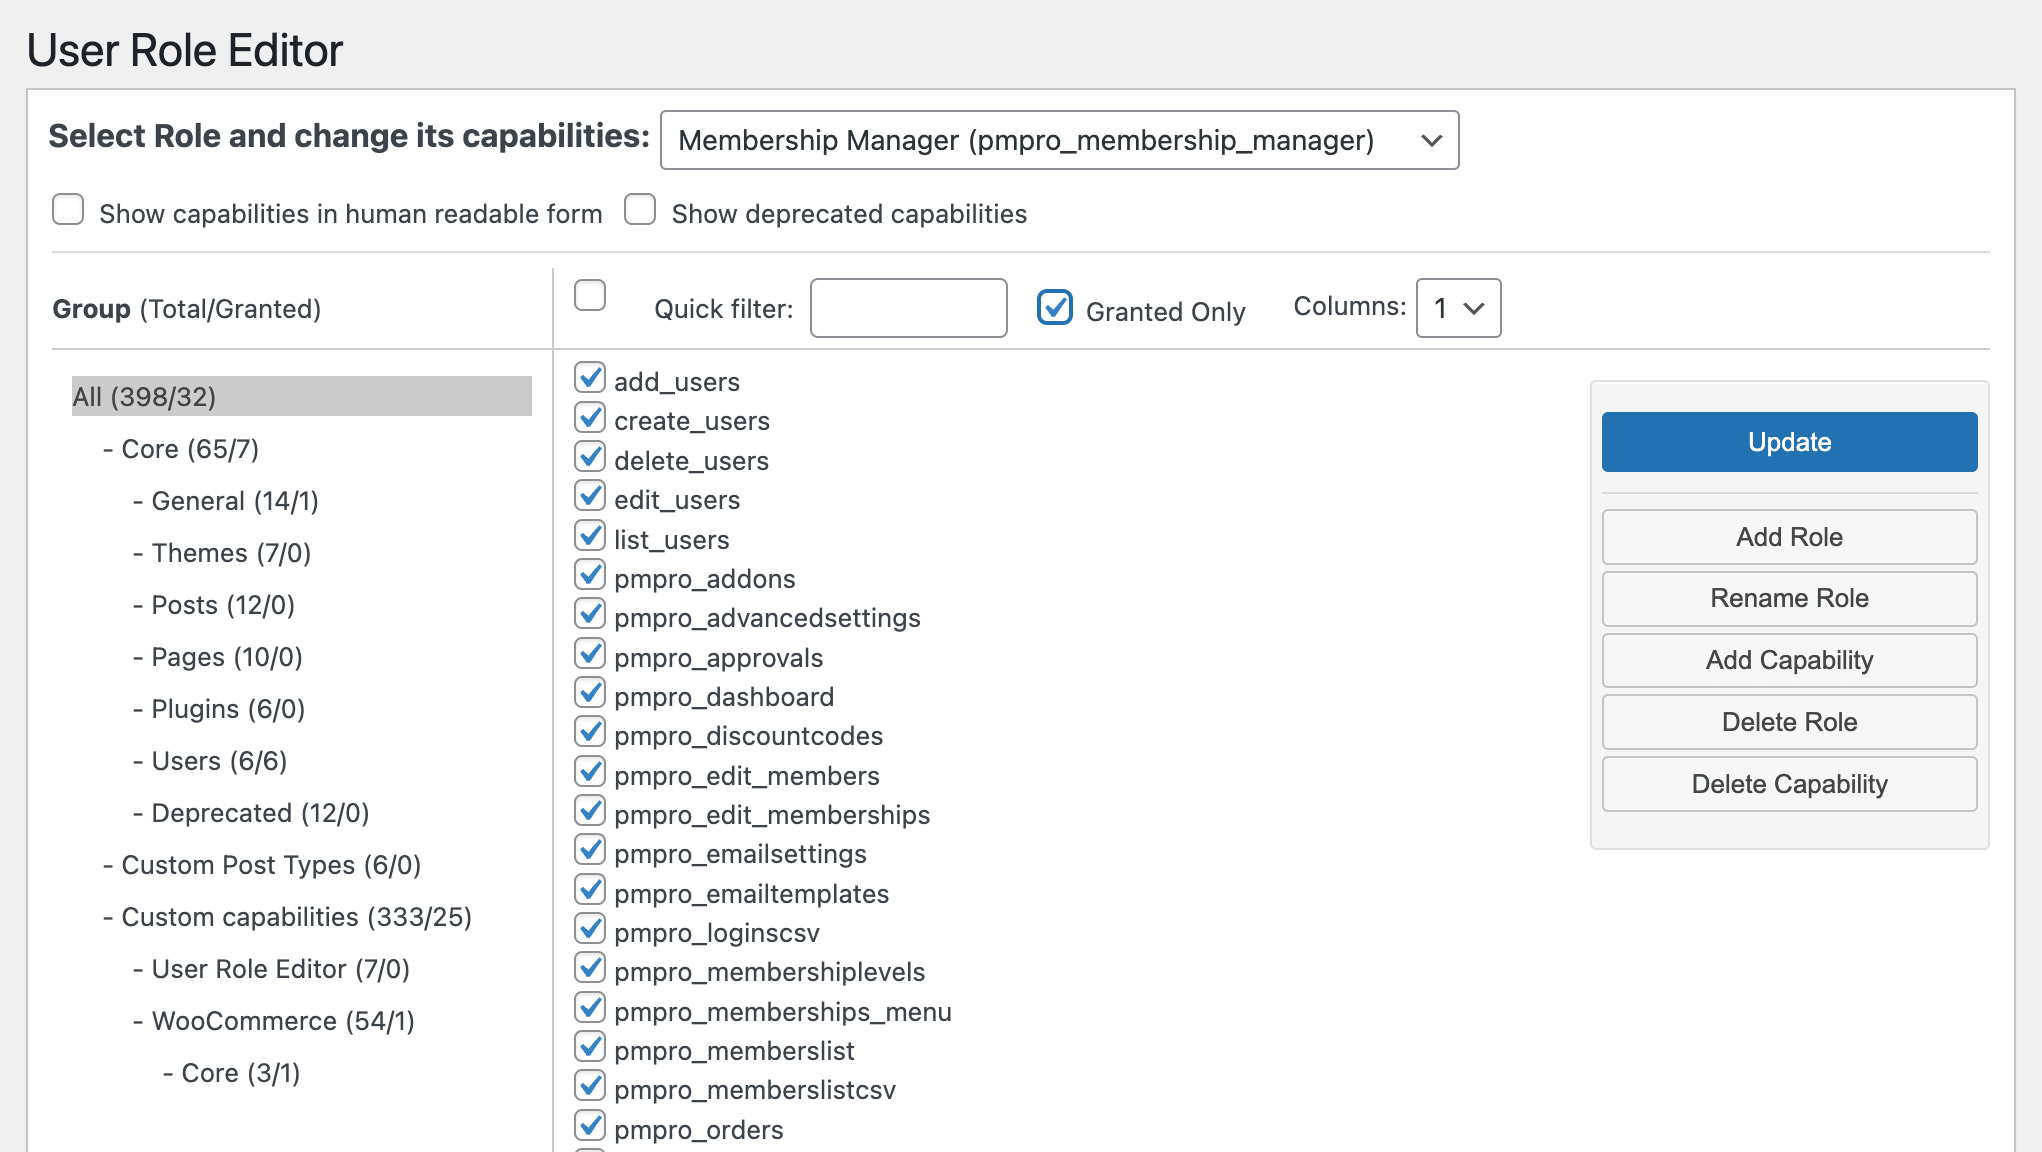
Task: Expand the Custom capabilities group
Action: click(x=290, y=916)
